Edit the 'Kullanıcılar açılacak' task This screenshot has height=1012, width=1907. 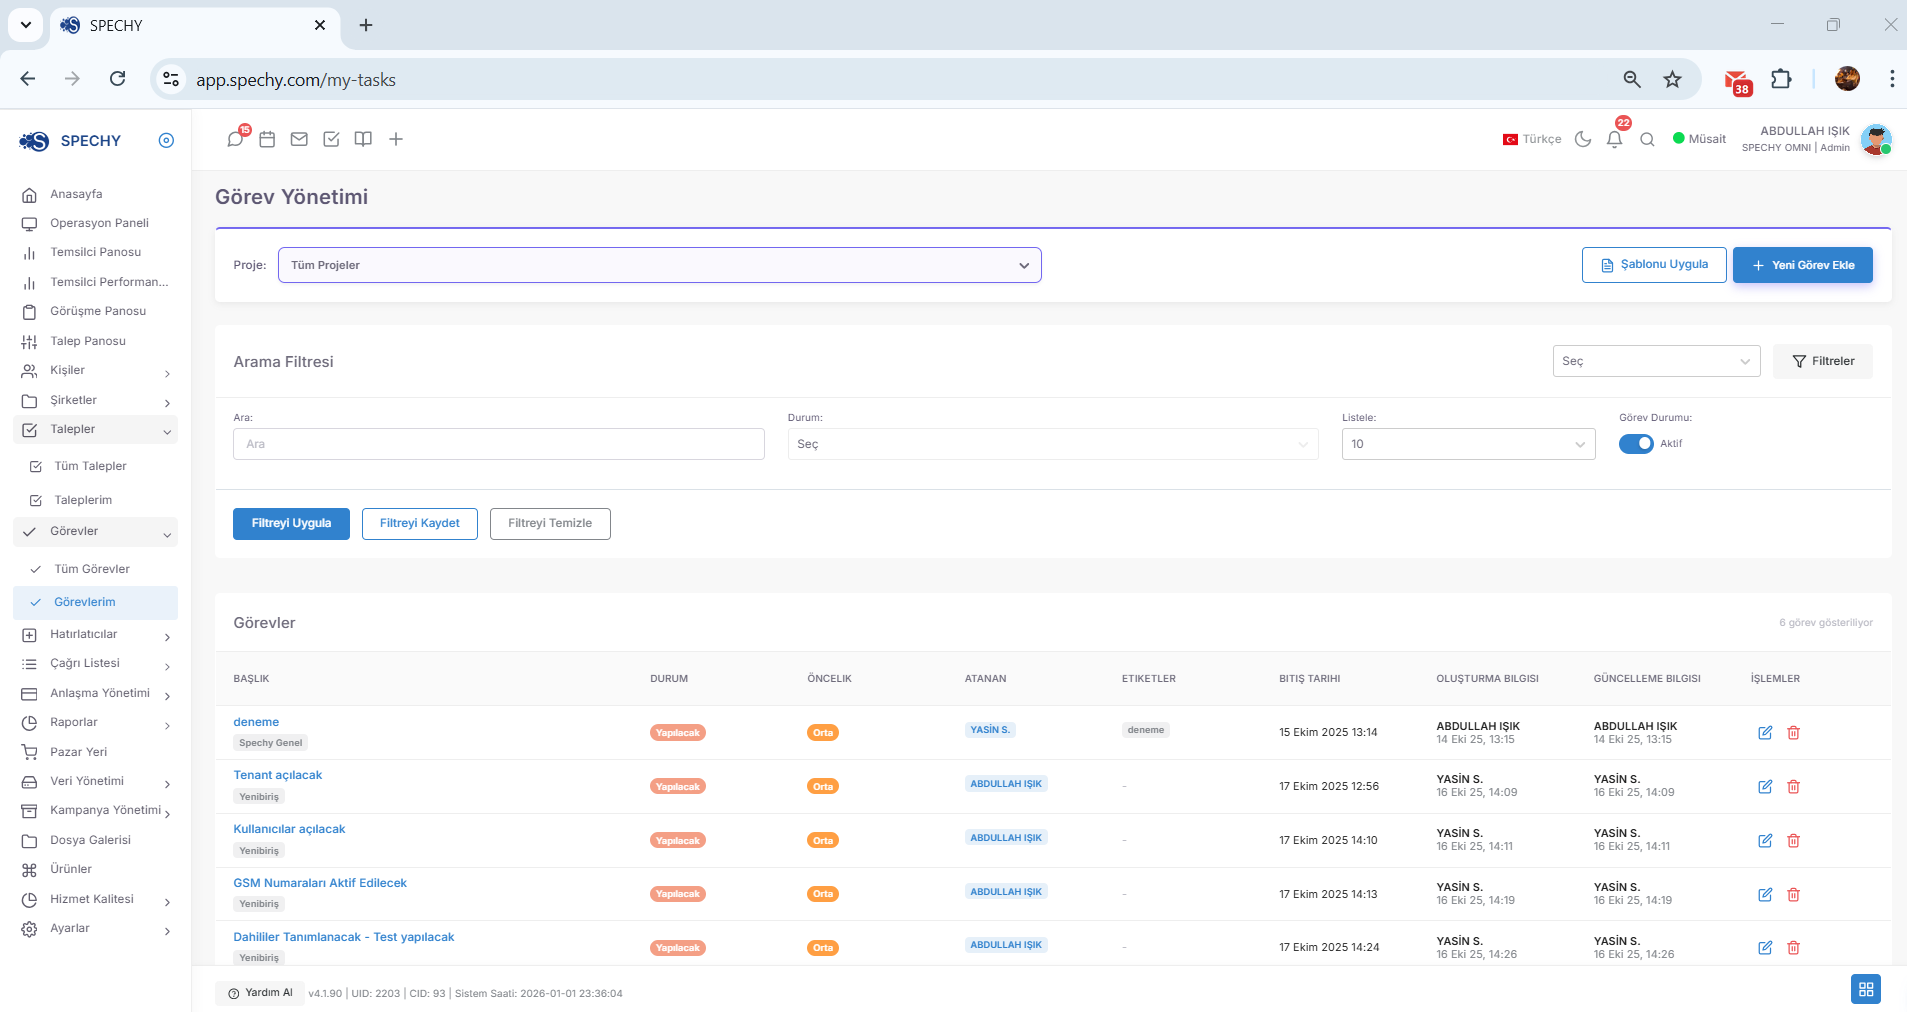pyautogui.click(x=1765, y=841)
